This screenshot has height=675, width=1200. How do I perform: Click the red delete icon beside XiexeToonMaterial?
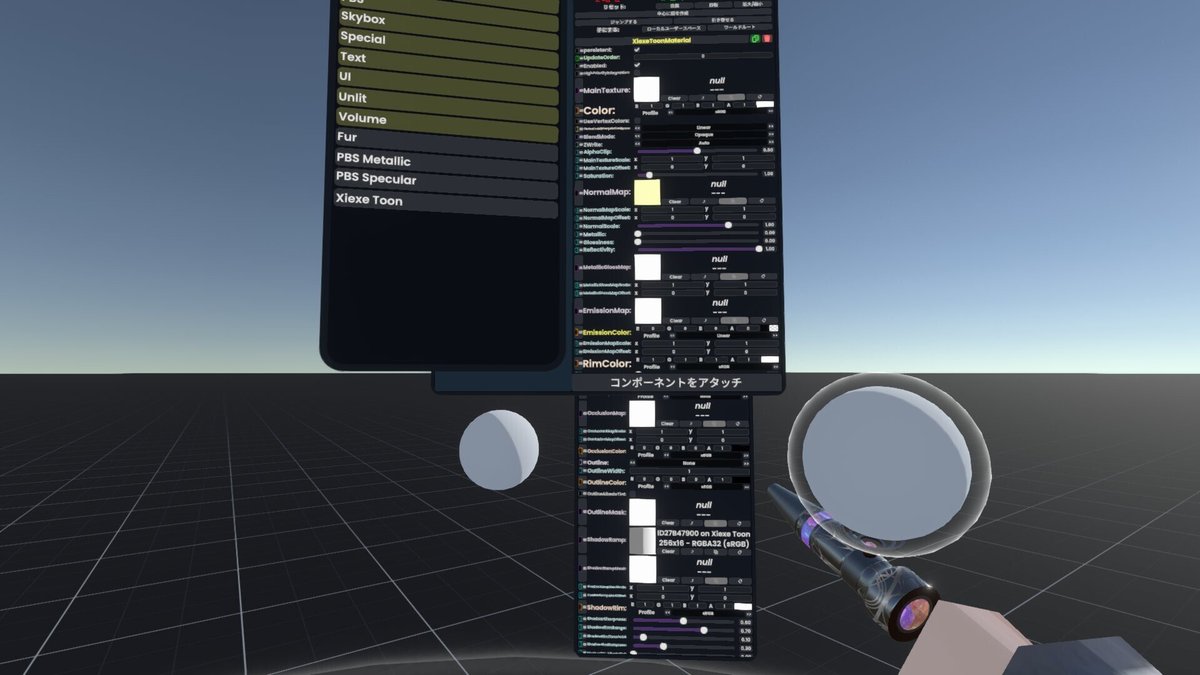766,39
